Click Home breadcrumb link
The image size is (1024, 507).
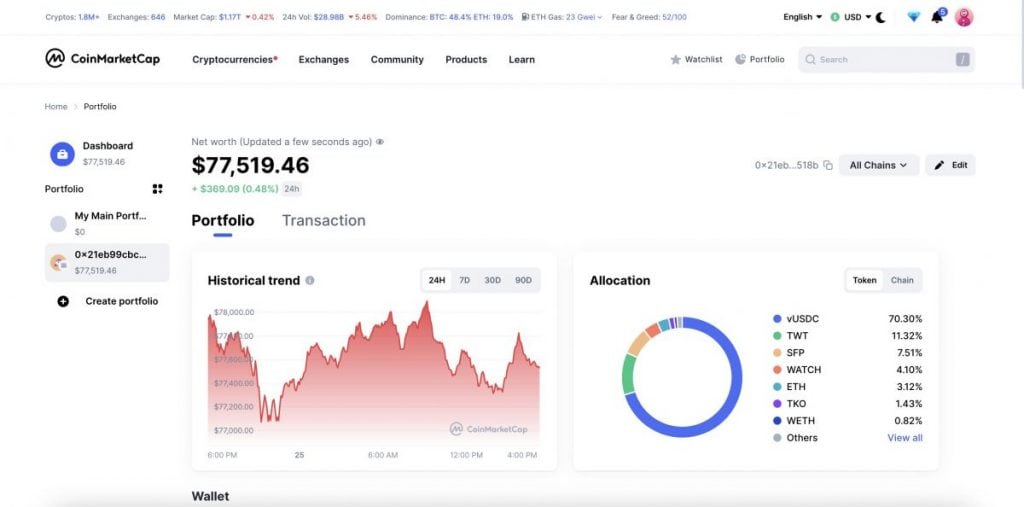click(56, 106)
